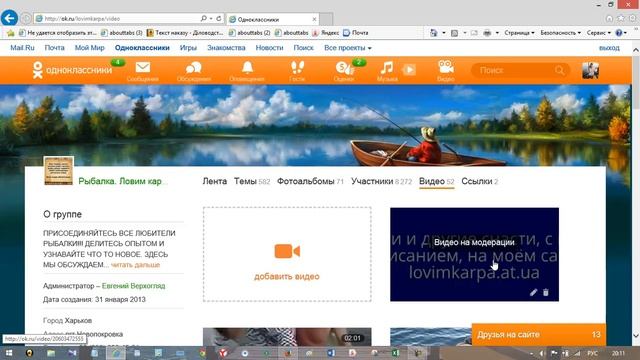Click the добавить видео button
Screen dimensions: 640x360
tap(287, 276)
